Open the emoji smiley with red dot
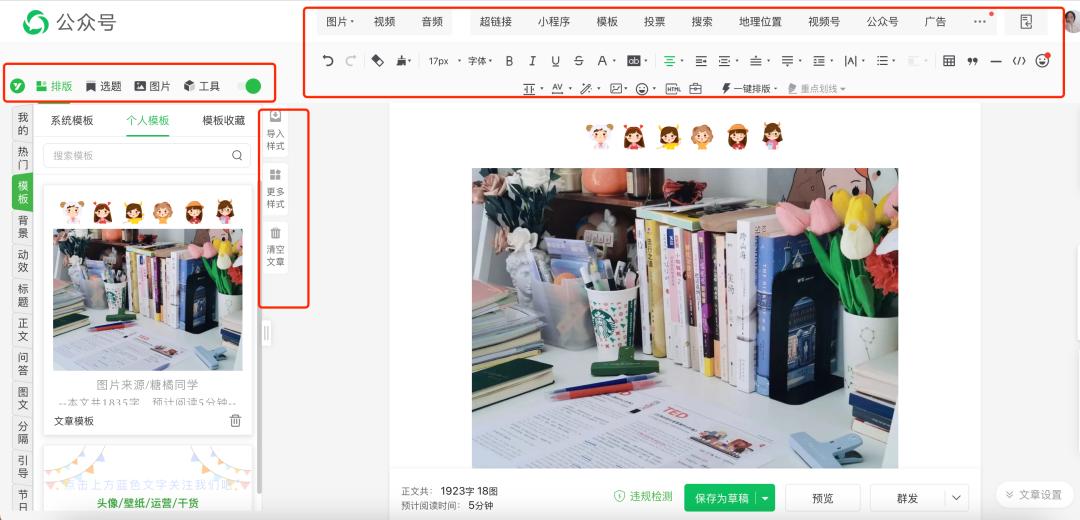This screenshot has width=1080, height=520. (1042, 61)
